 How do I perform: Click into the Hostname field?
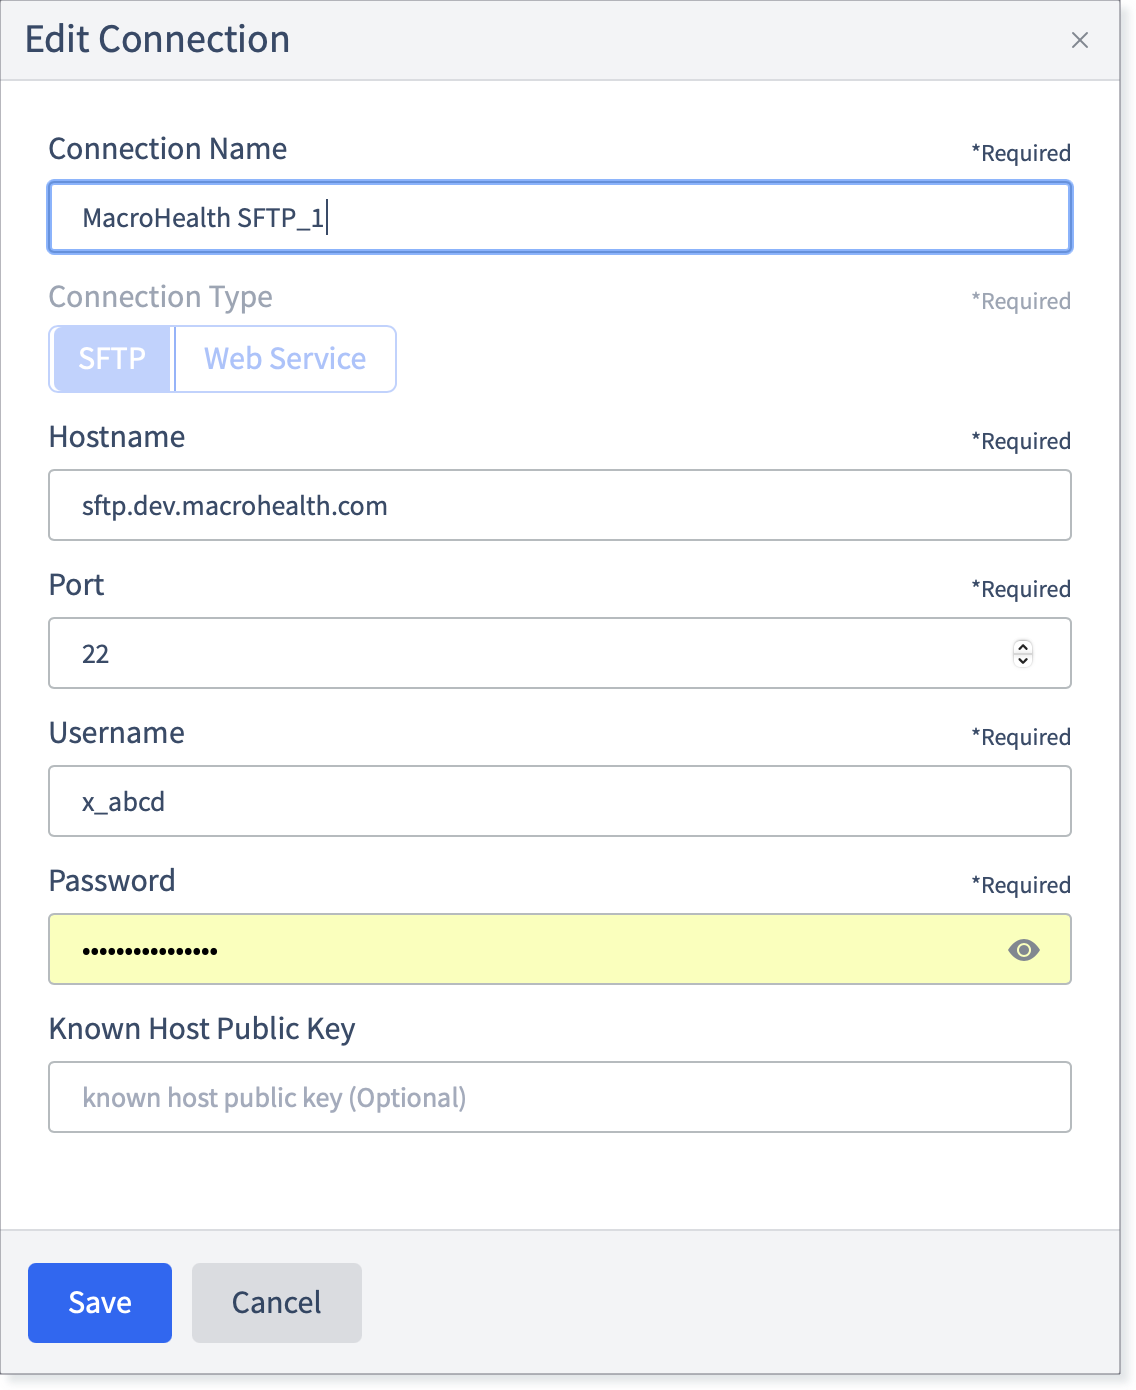coord(560,505)
